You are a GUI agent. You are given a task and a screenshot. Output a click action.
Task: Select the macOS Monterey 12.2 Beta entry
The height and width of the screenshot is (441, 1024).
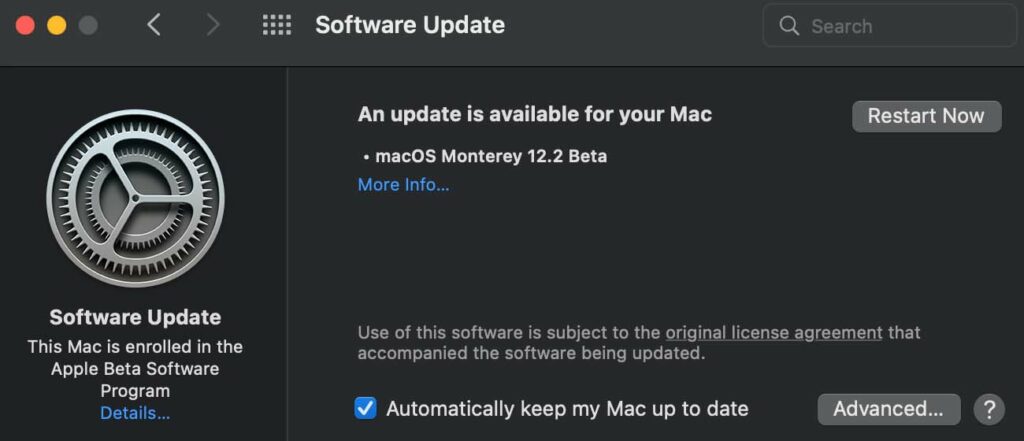[x=490, y=156]
